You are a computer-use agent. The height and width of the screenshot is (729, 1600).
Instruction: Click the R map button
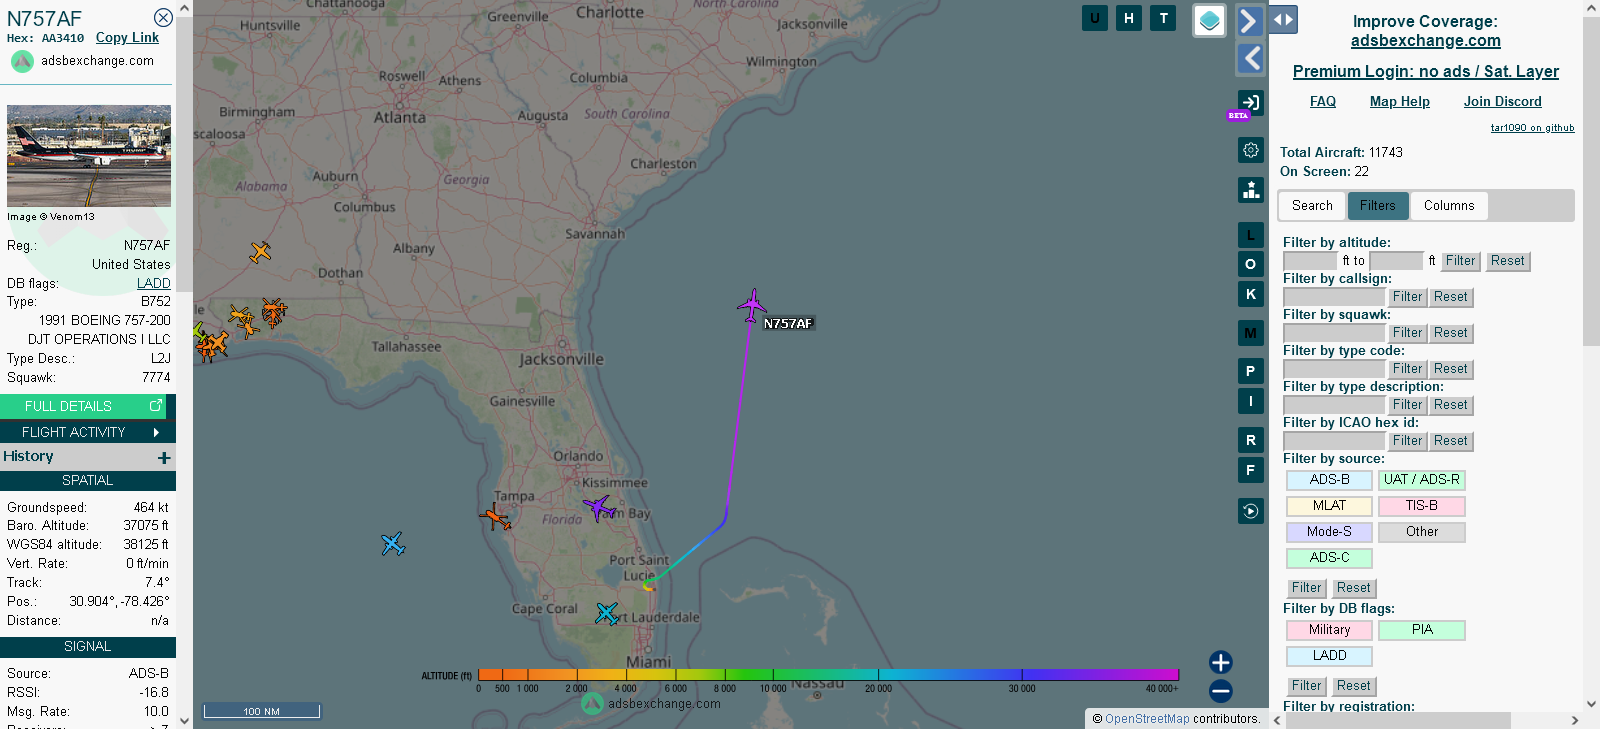coord(1251,440)
